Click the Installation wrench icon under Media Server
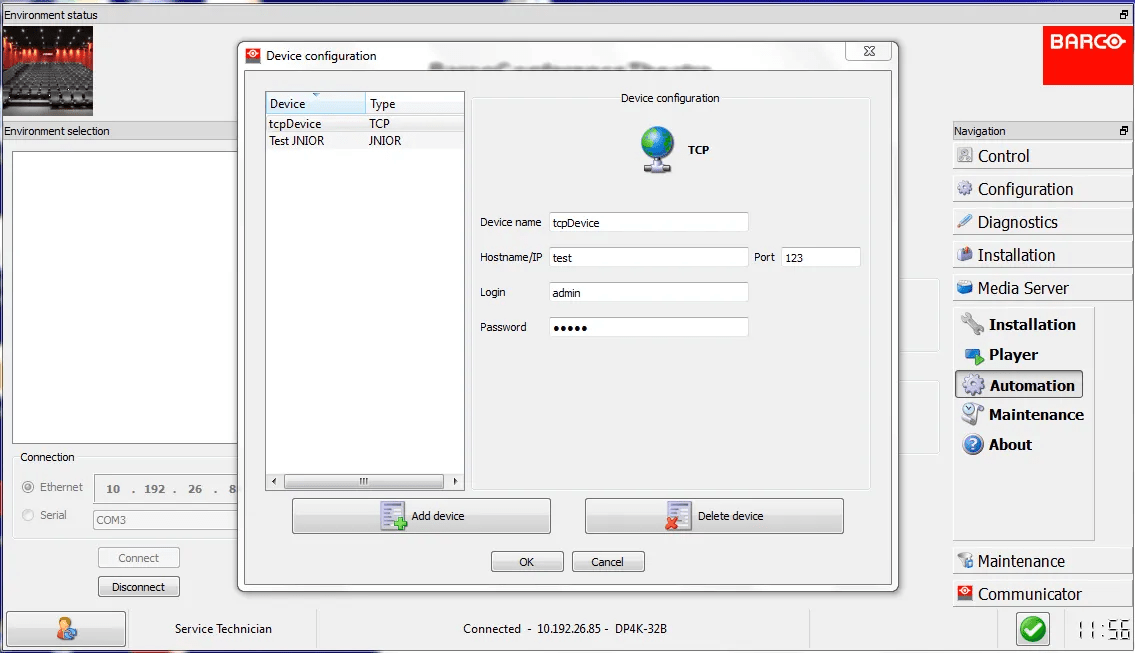The width and height of the screenshot is (1135, 653). [973, 324]
